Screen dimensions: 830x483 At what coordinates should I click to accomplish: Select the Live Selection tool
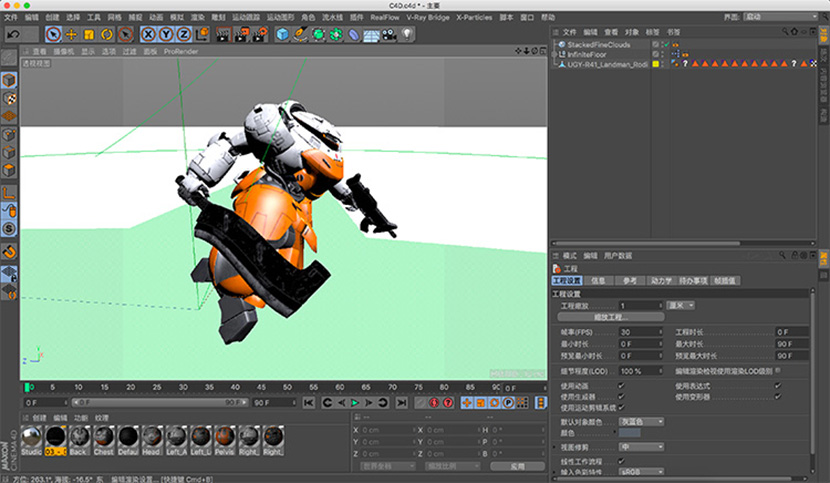click(53, 35)
